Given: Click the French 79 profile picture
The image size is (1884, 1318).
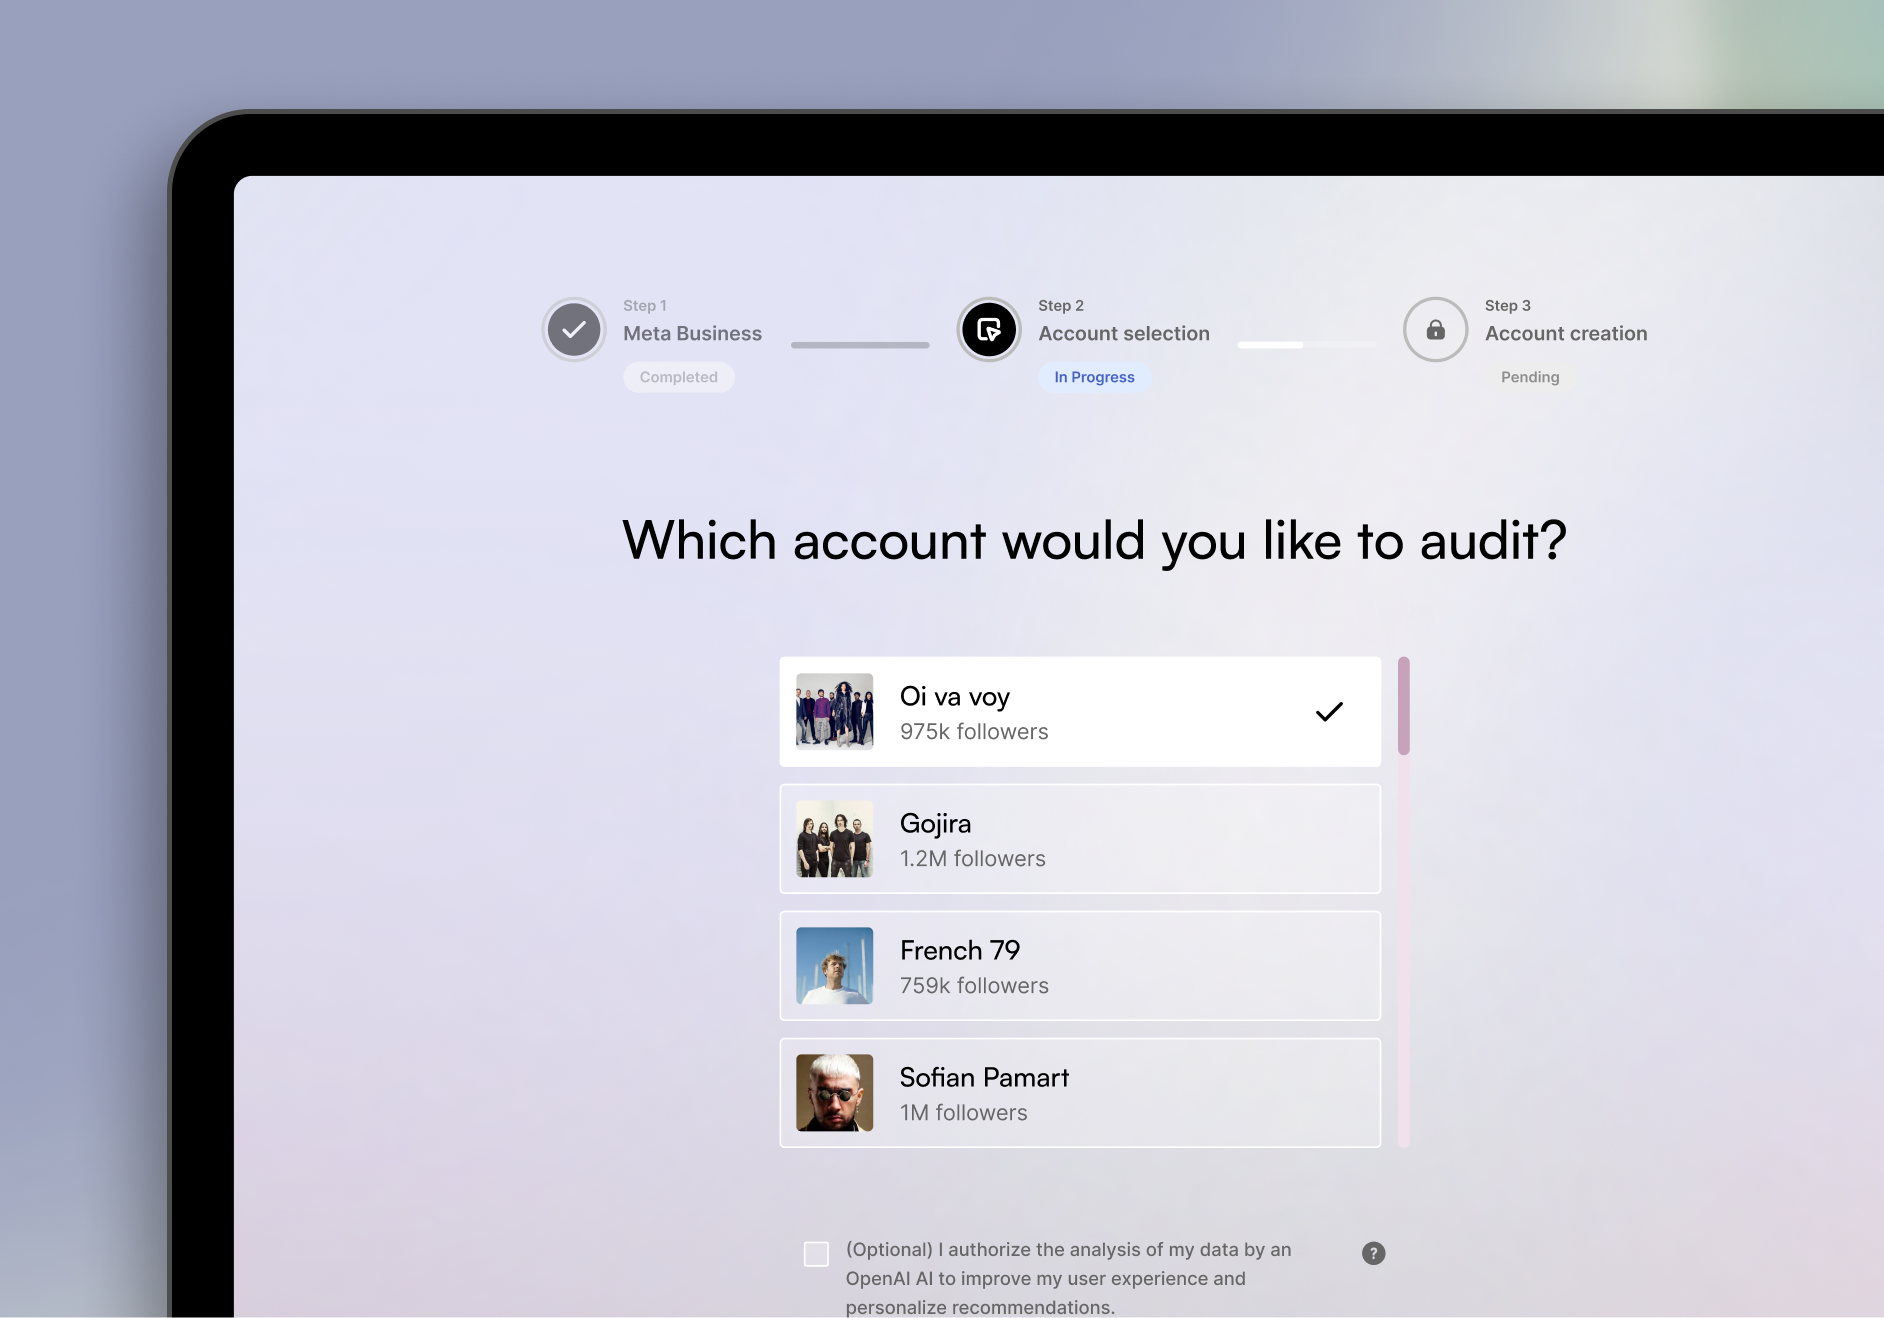Looking at the screenshot, I should (834, 966).
